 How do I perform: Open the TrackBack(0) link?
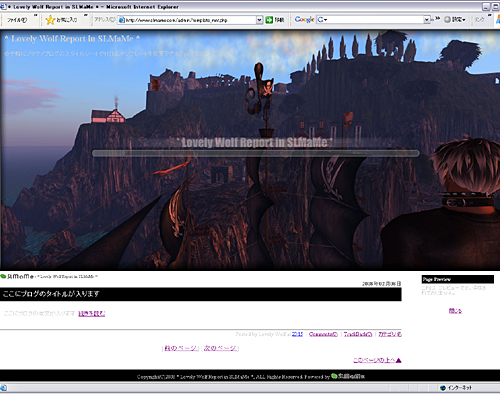358,334
